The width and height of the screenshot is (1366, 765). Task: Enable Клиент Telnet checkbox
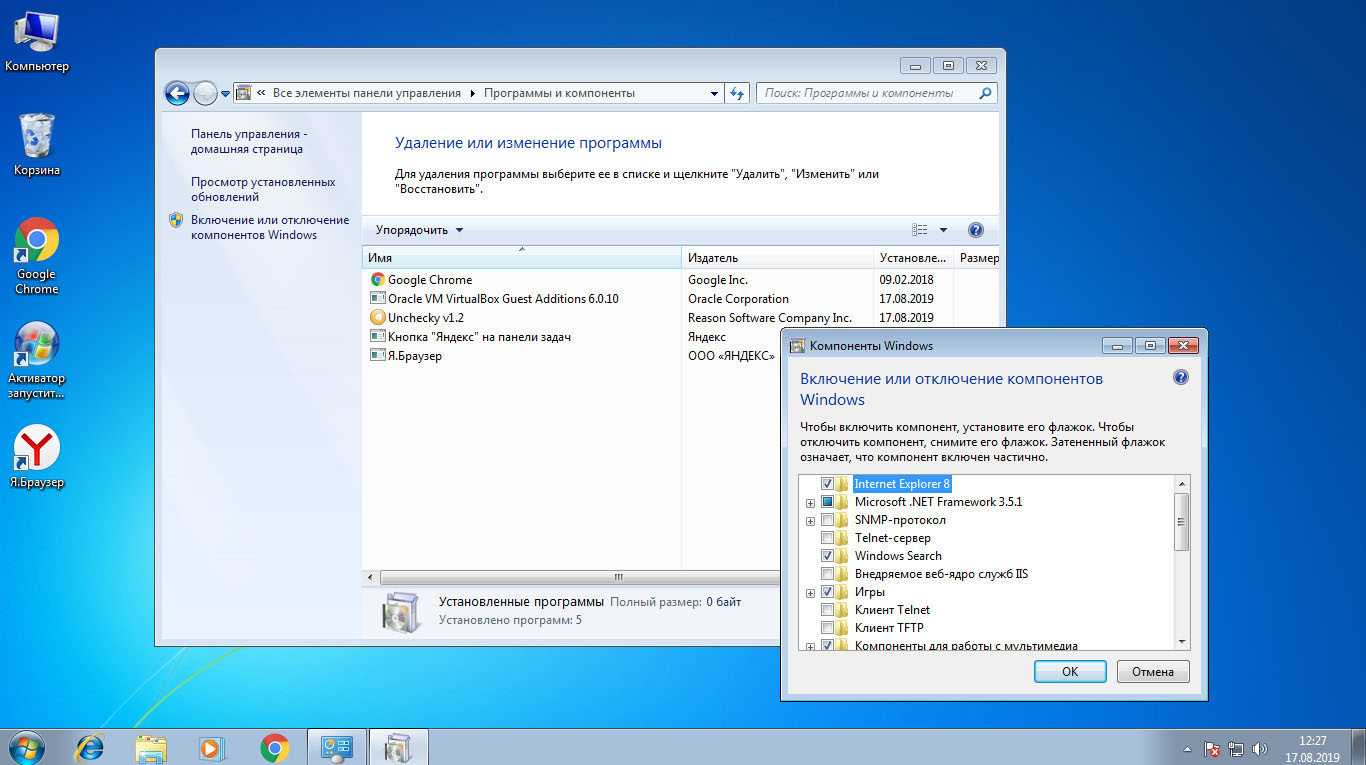point(827,610)
